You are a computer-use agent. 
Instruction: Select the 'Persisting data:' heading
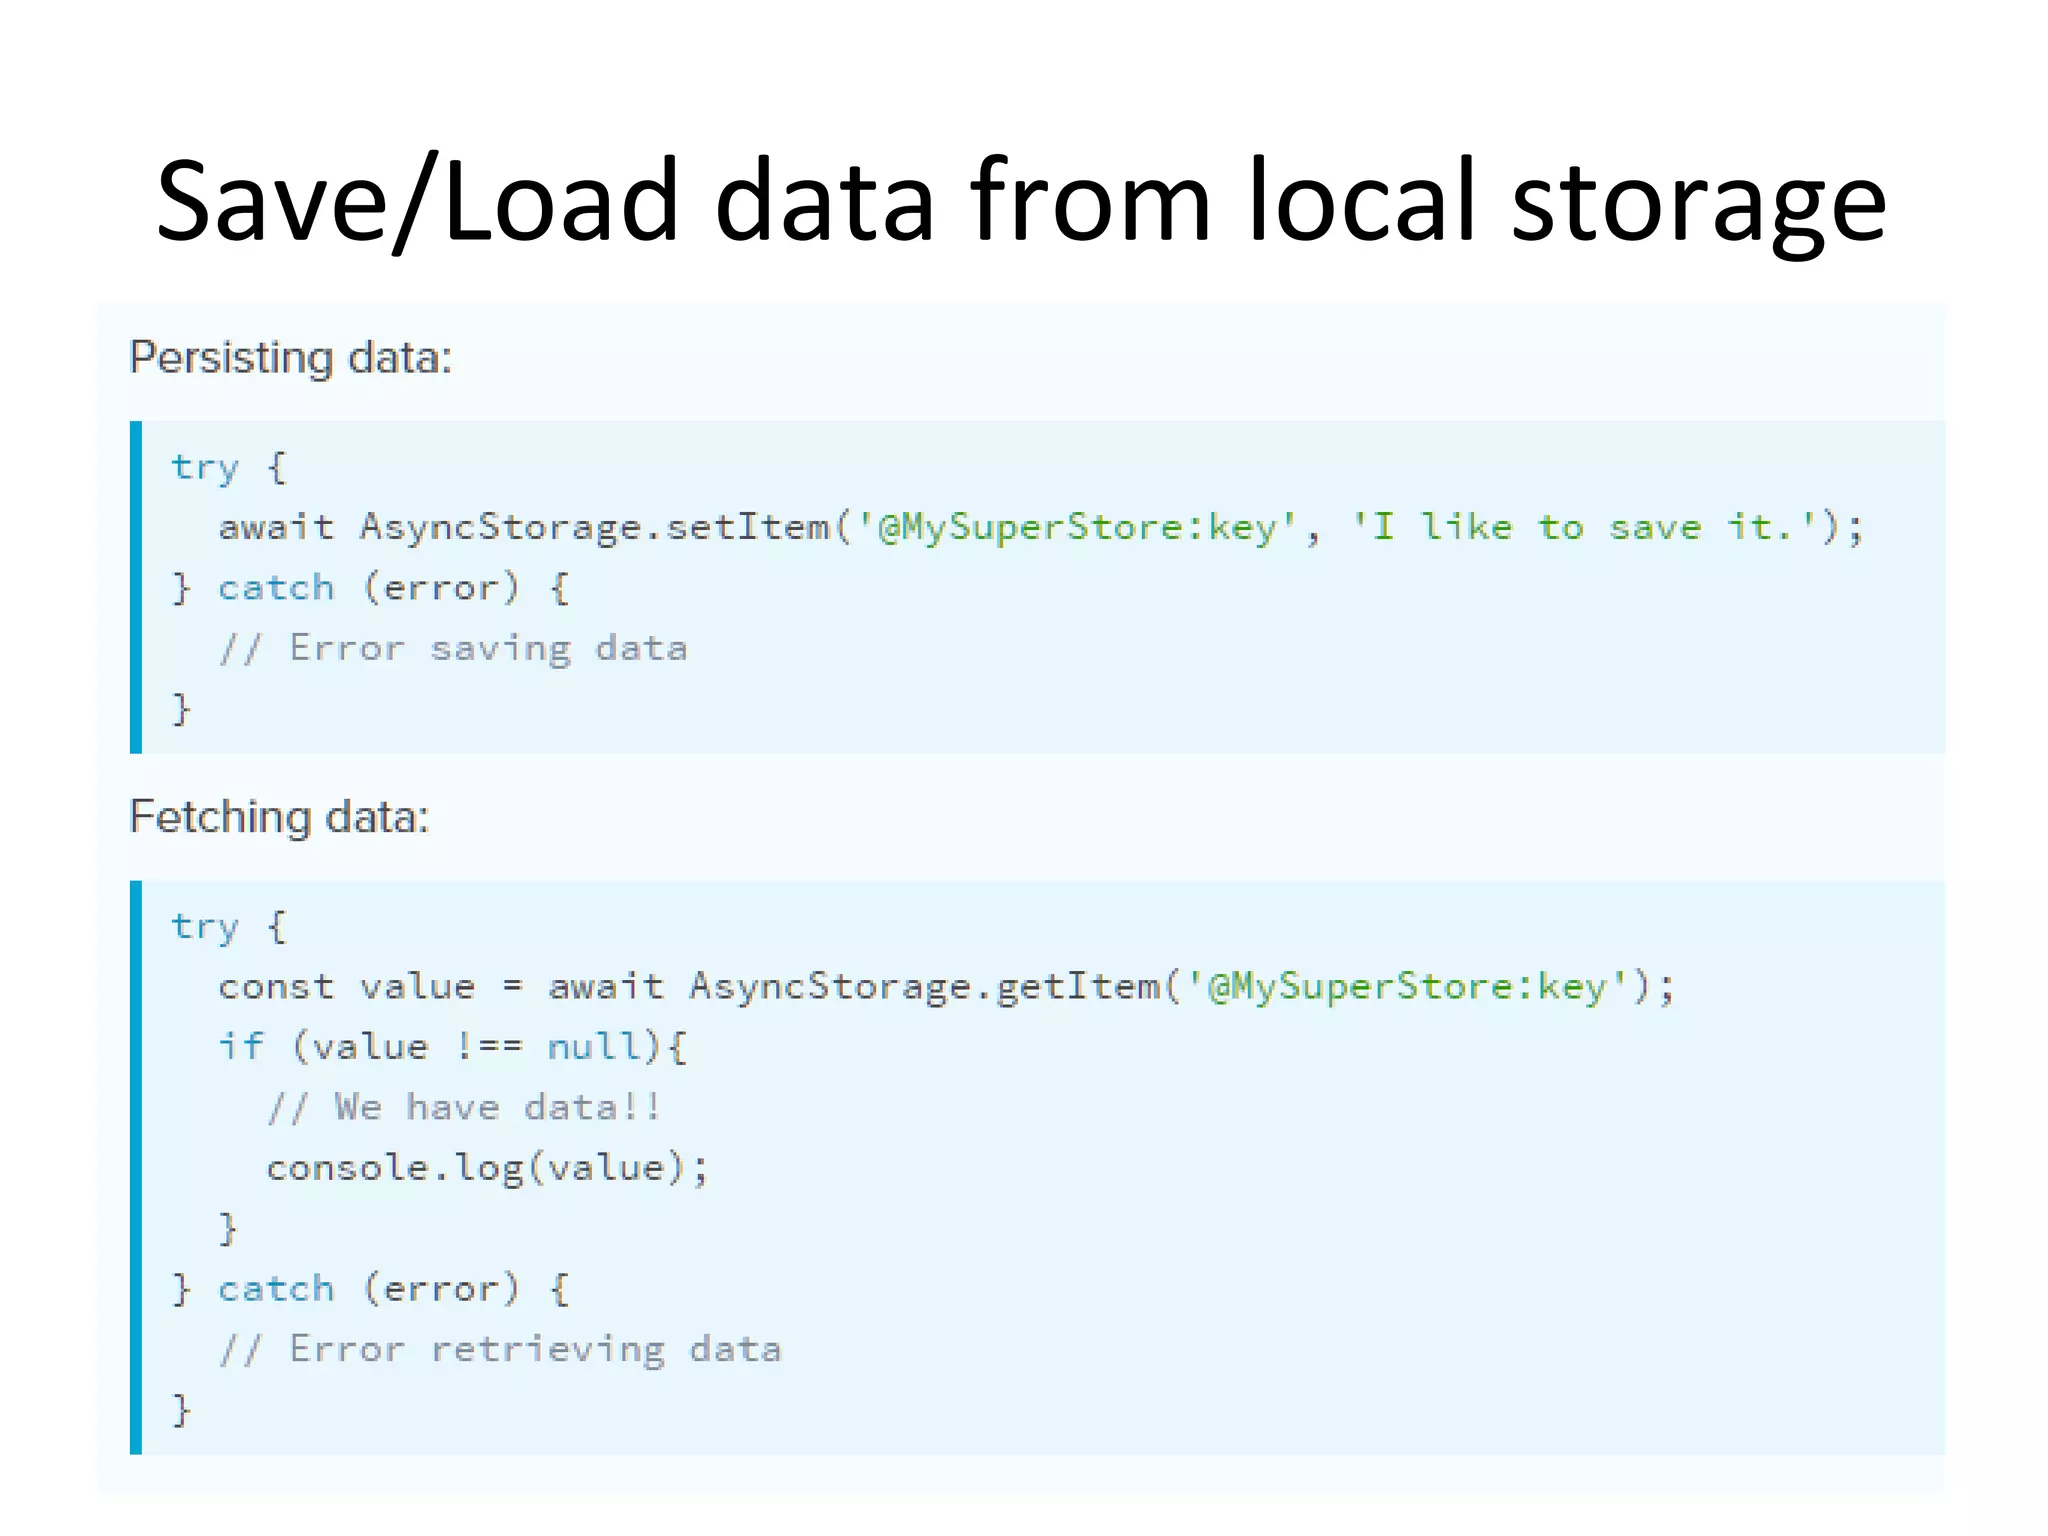click(291, 358)
